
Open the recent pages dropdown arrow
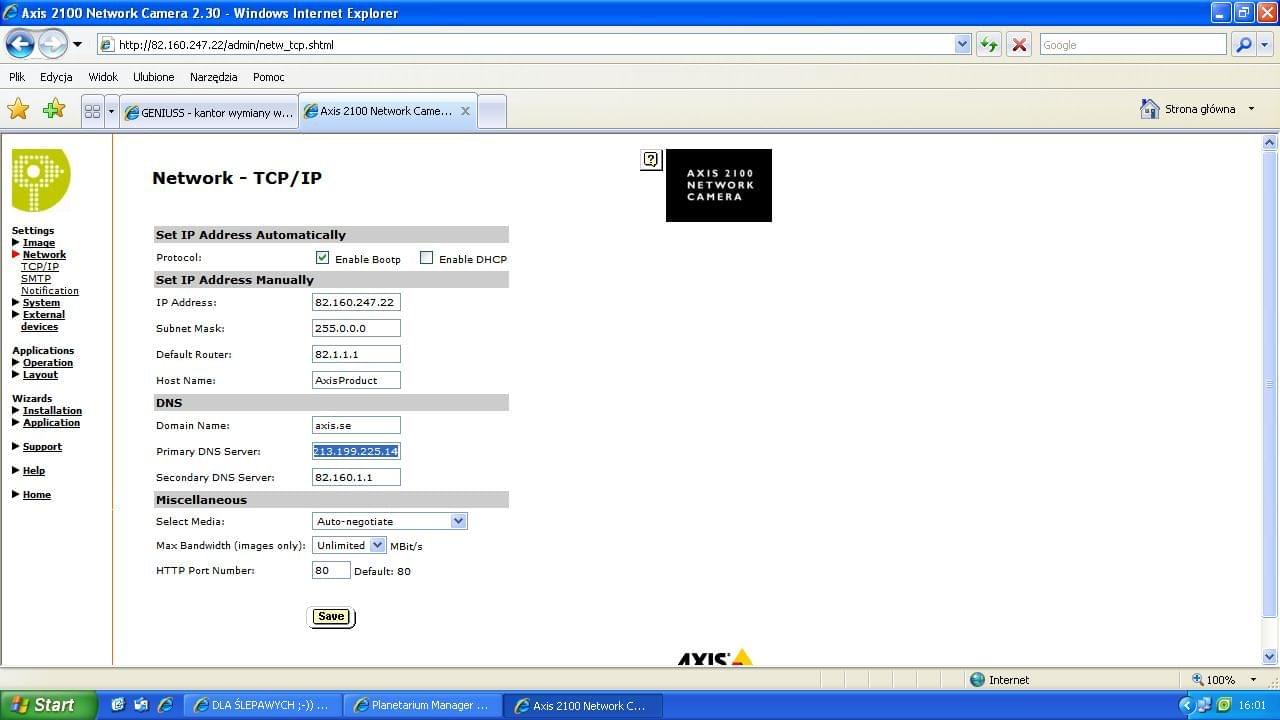tap(78, 45)
